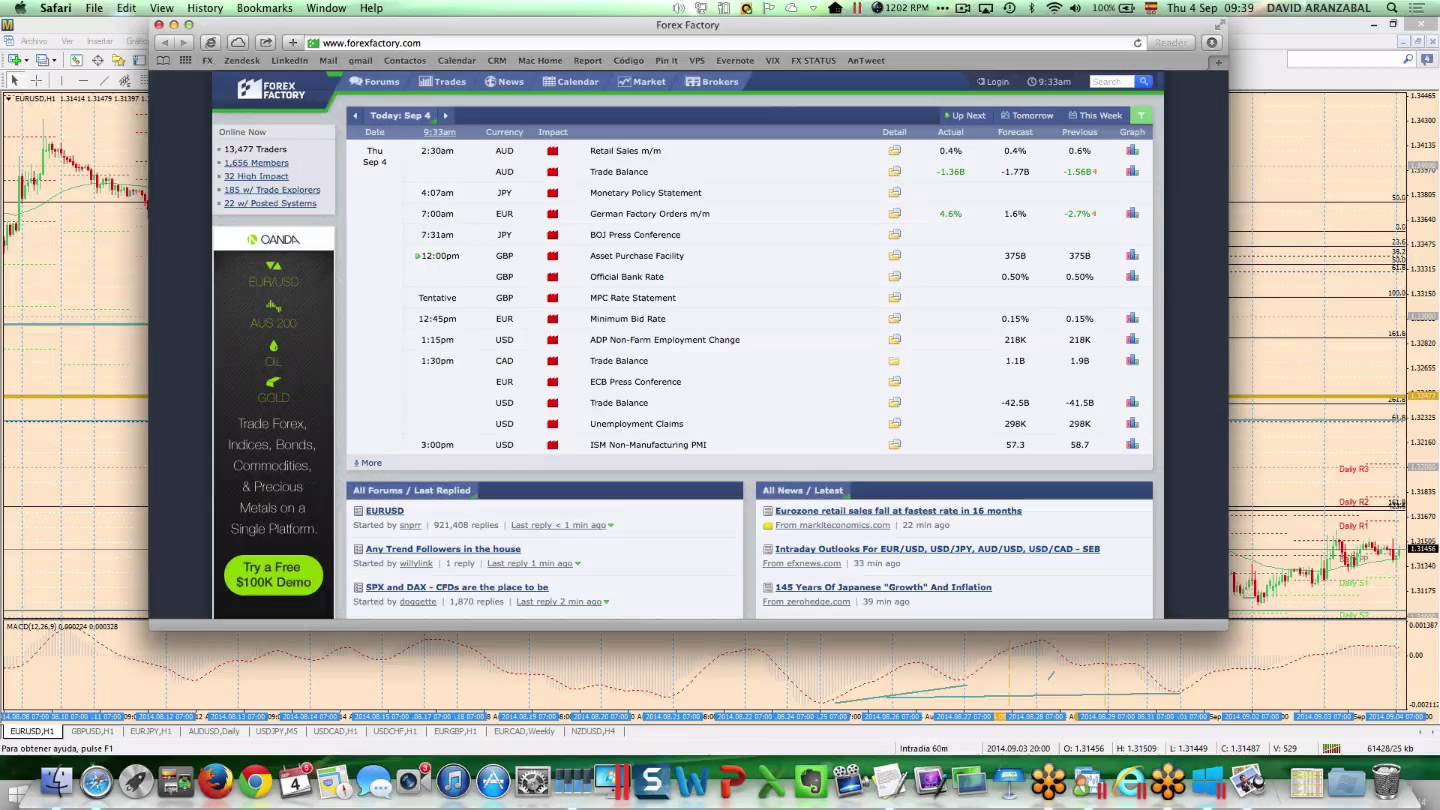Go to previous day arrow in calendar

pos(355,116)
